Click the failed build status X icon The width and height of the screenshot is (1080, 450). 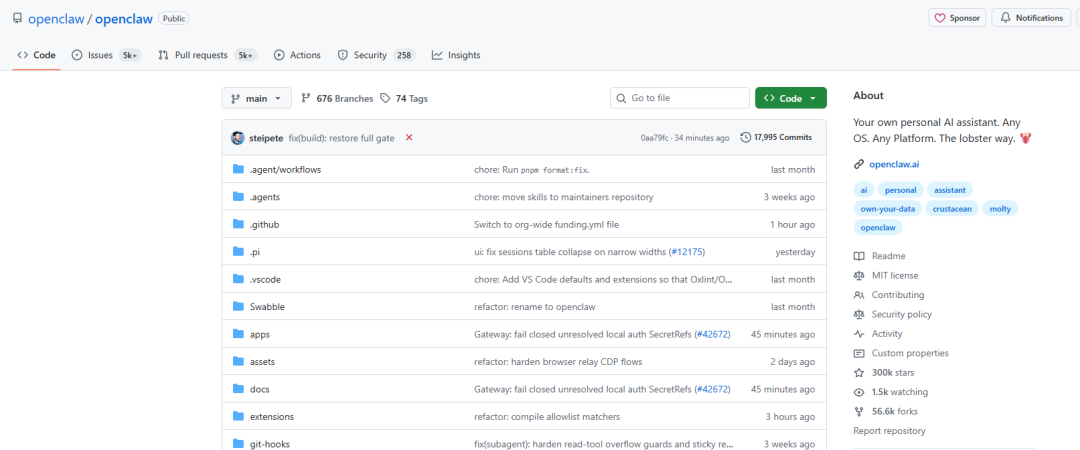point(409,137)
